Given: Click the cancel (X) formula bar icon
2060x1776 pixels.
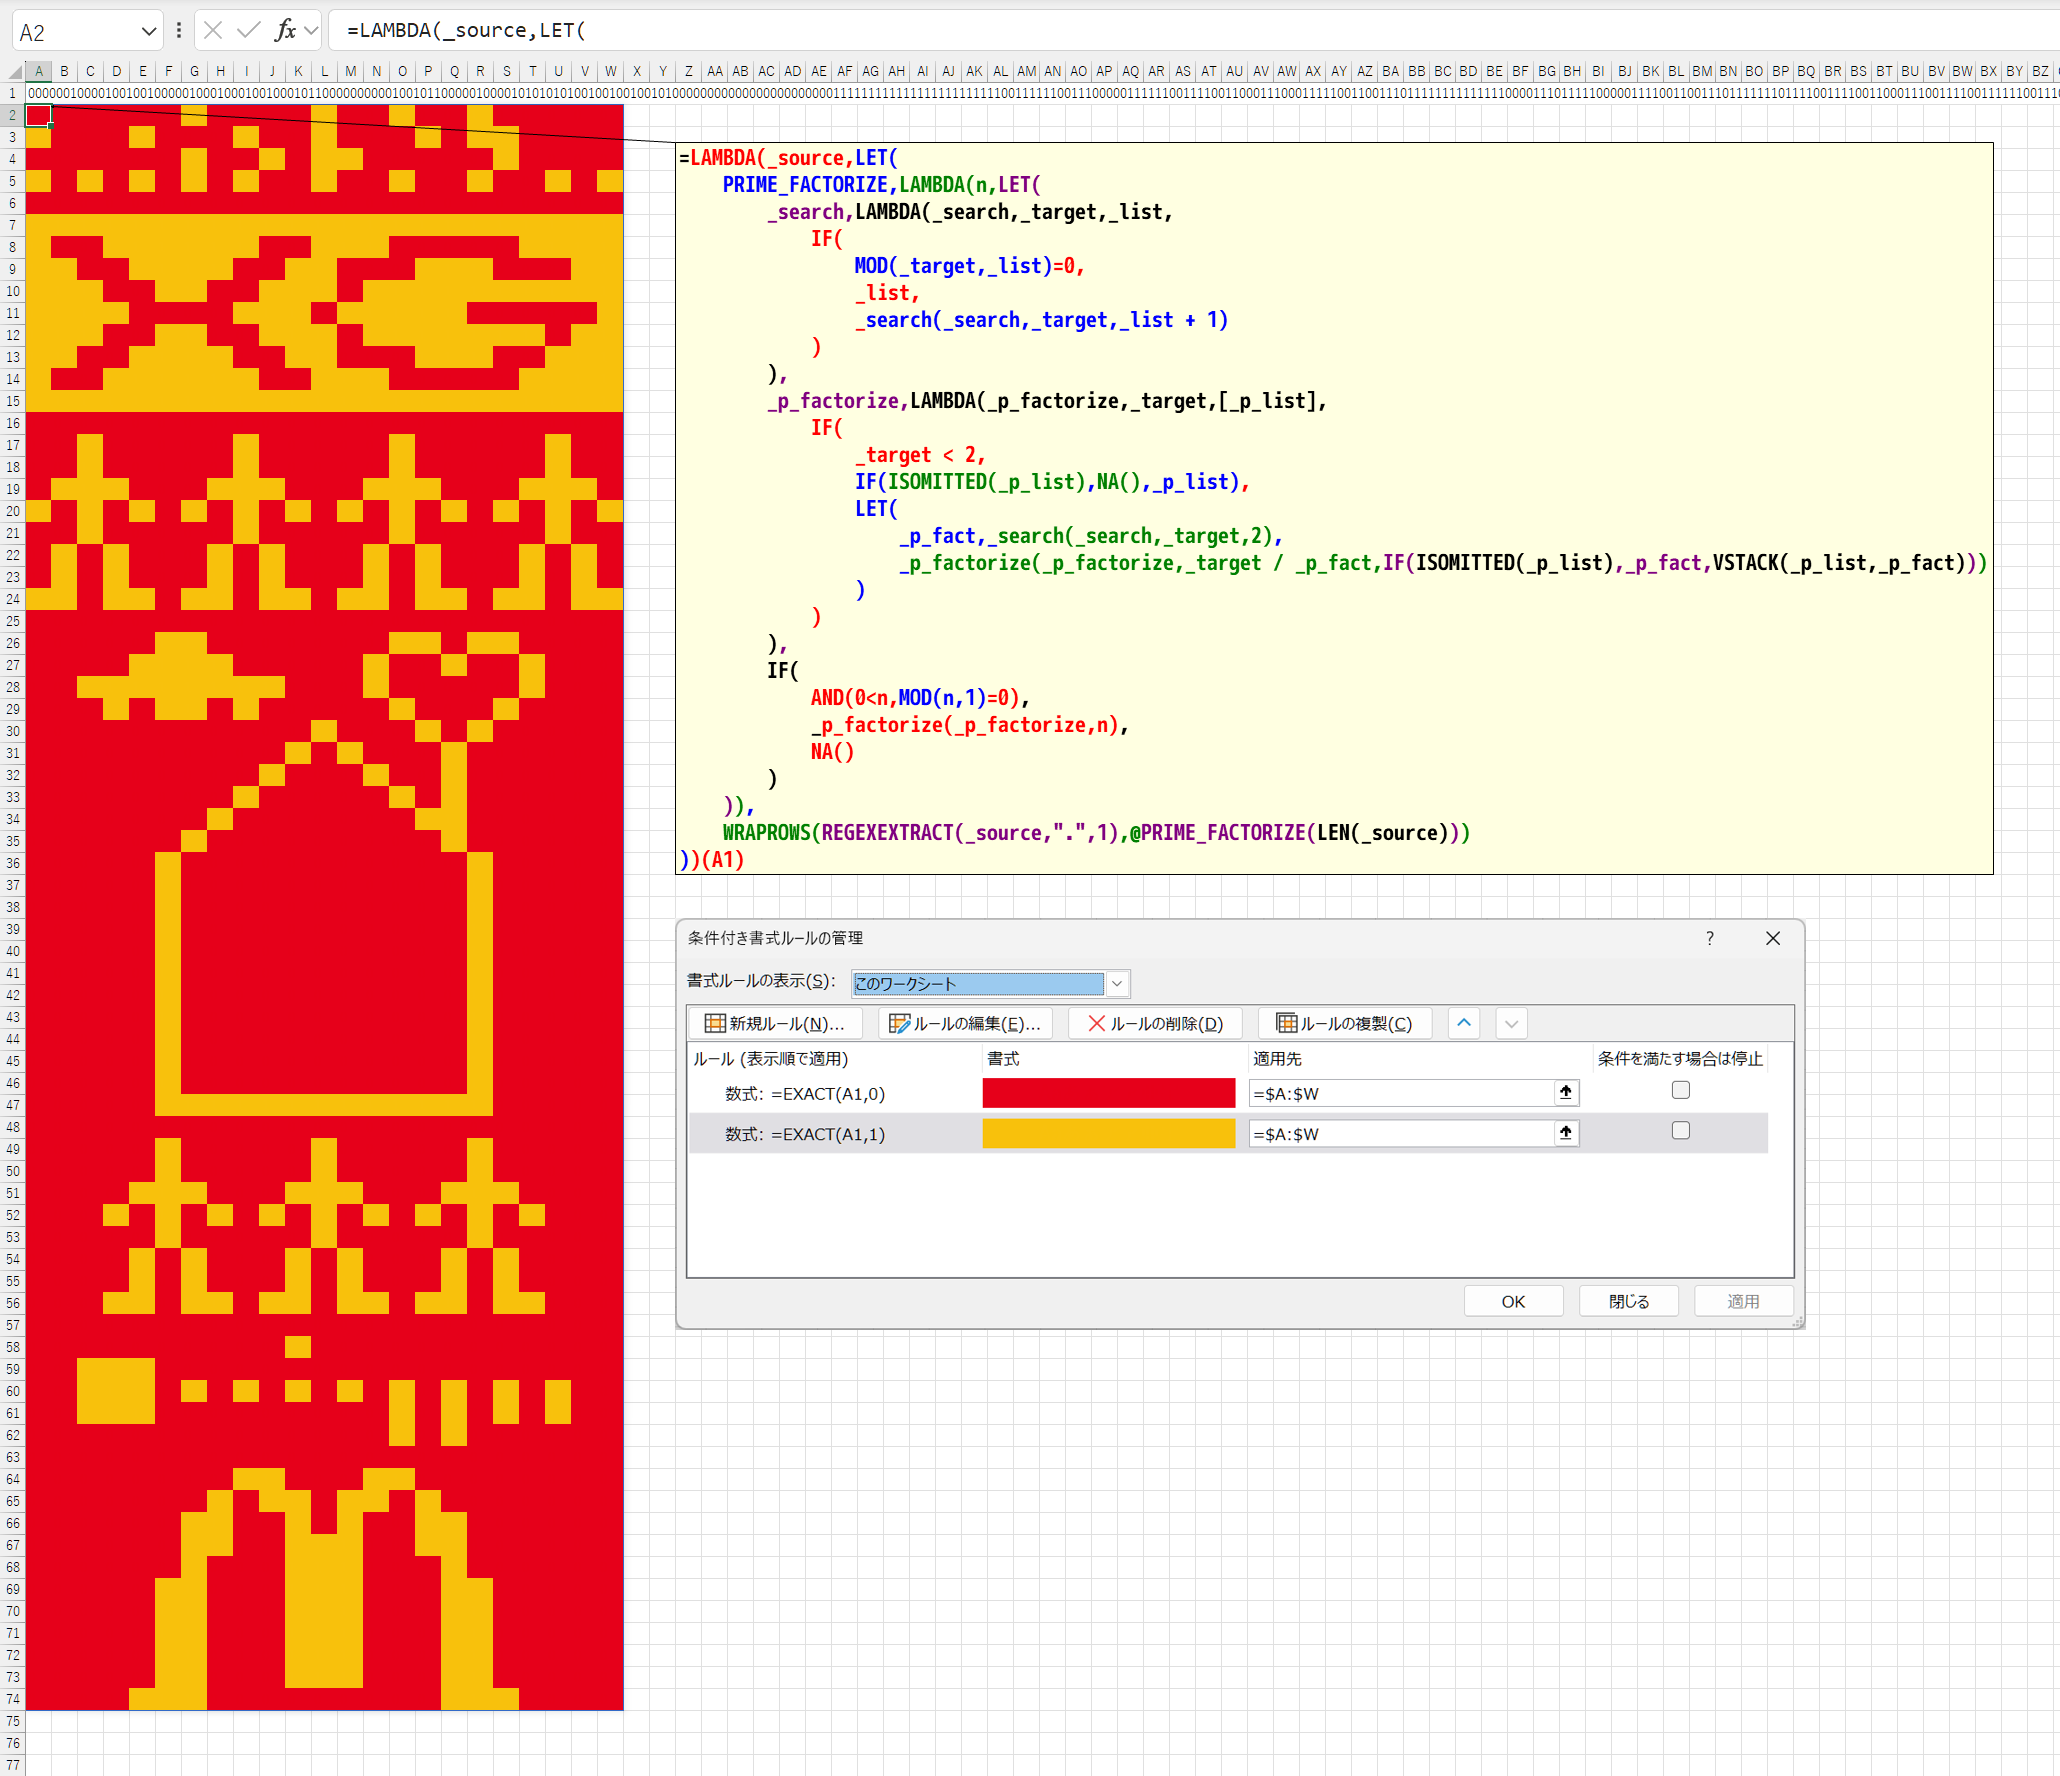Looking at the screenshot, I should 212,30.
